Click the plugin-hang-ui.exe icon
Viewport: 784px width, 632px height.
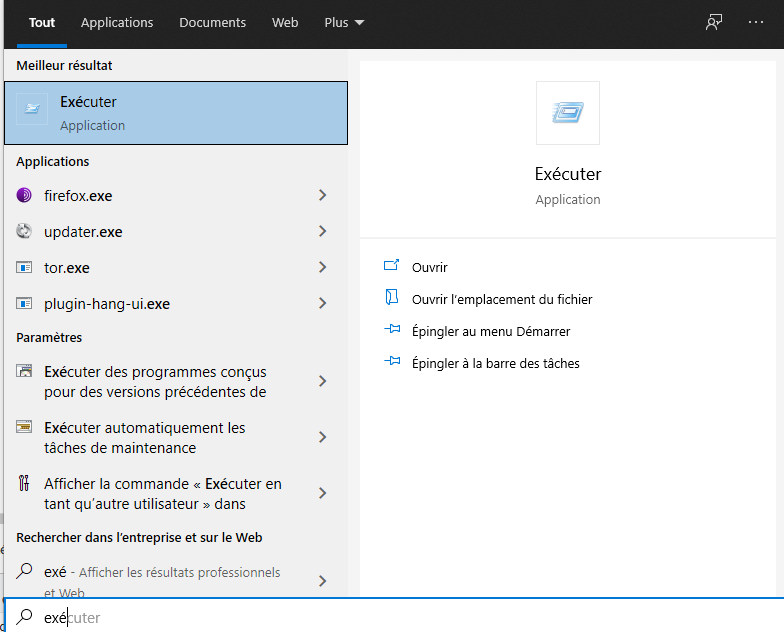(24, 303)
